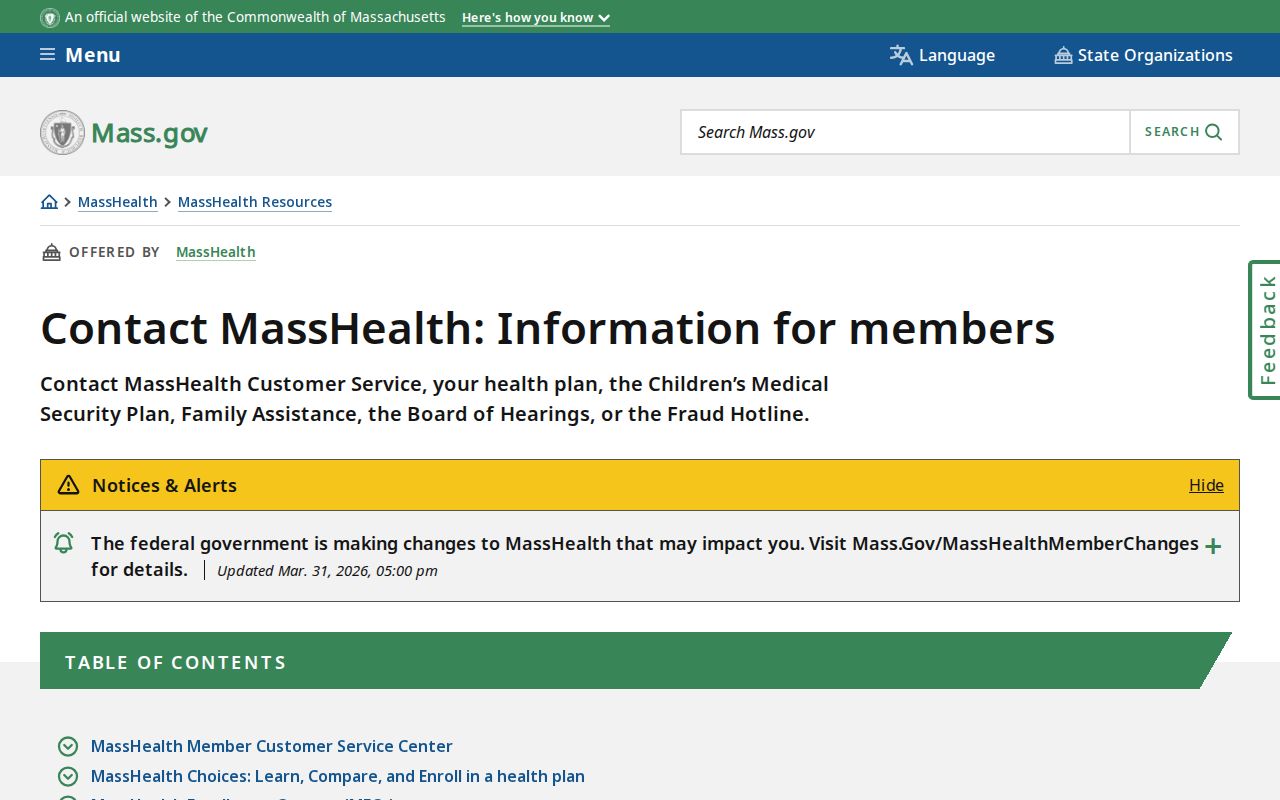Open the hamburger Menu icon
This screenshot has width=1280, height=800.
tap(47, 55)
